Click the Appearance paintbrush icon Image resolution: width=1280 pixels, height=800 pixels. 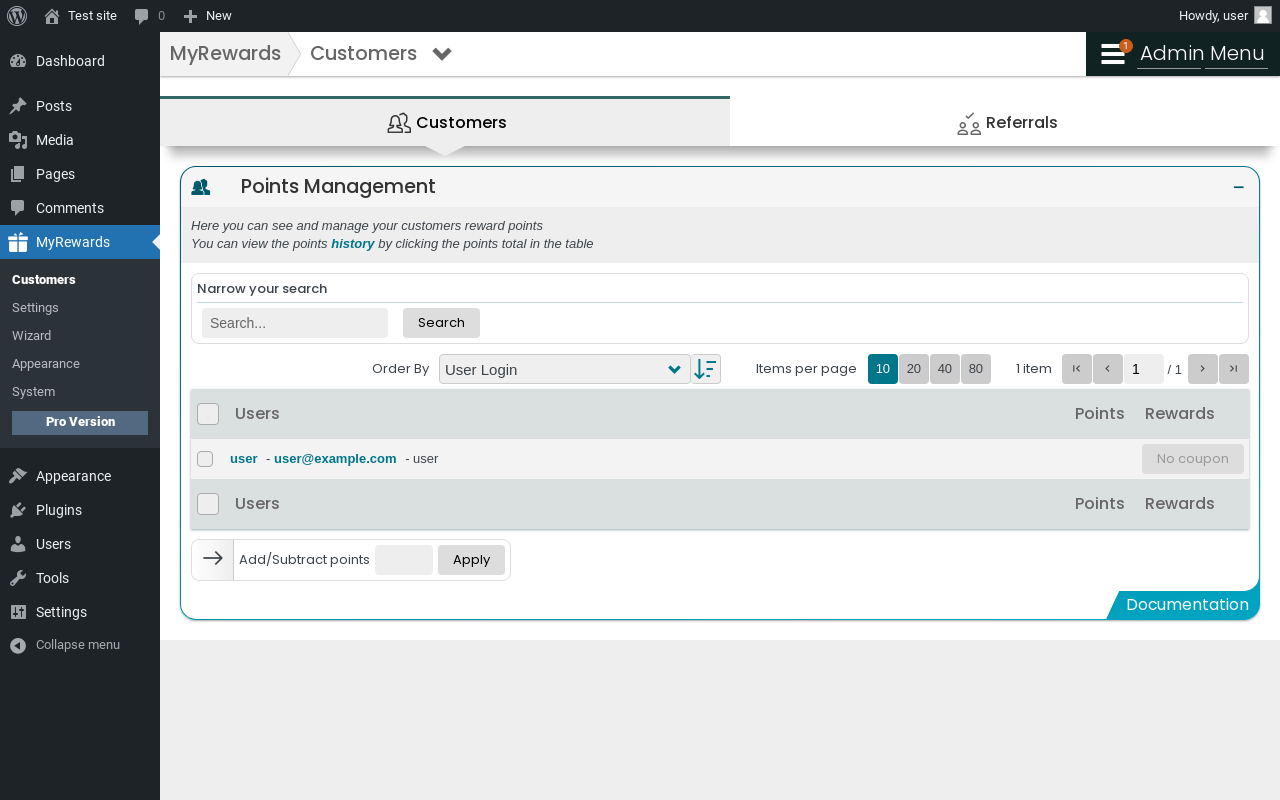click(18, 476)
